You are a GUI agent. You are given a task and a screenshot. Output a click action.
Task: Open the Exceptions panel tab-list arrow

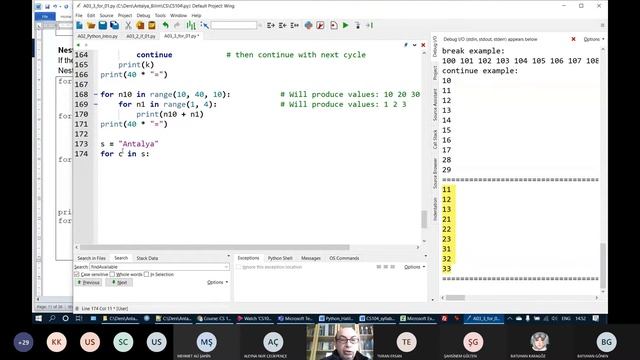426,256
